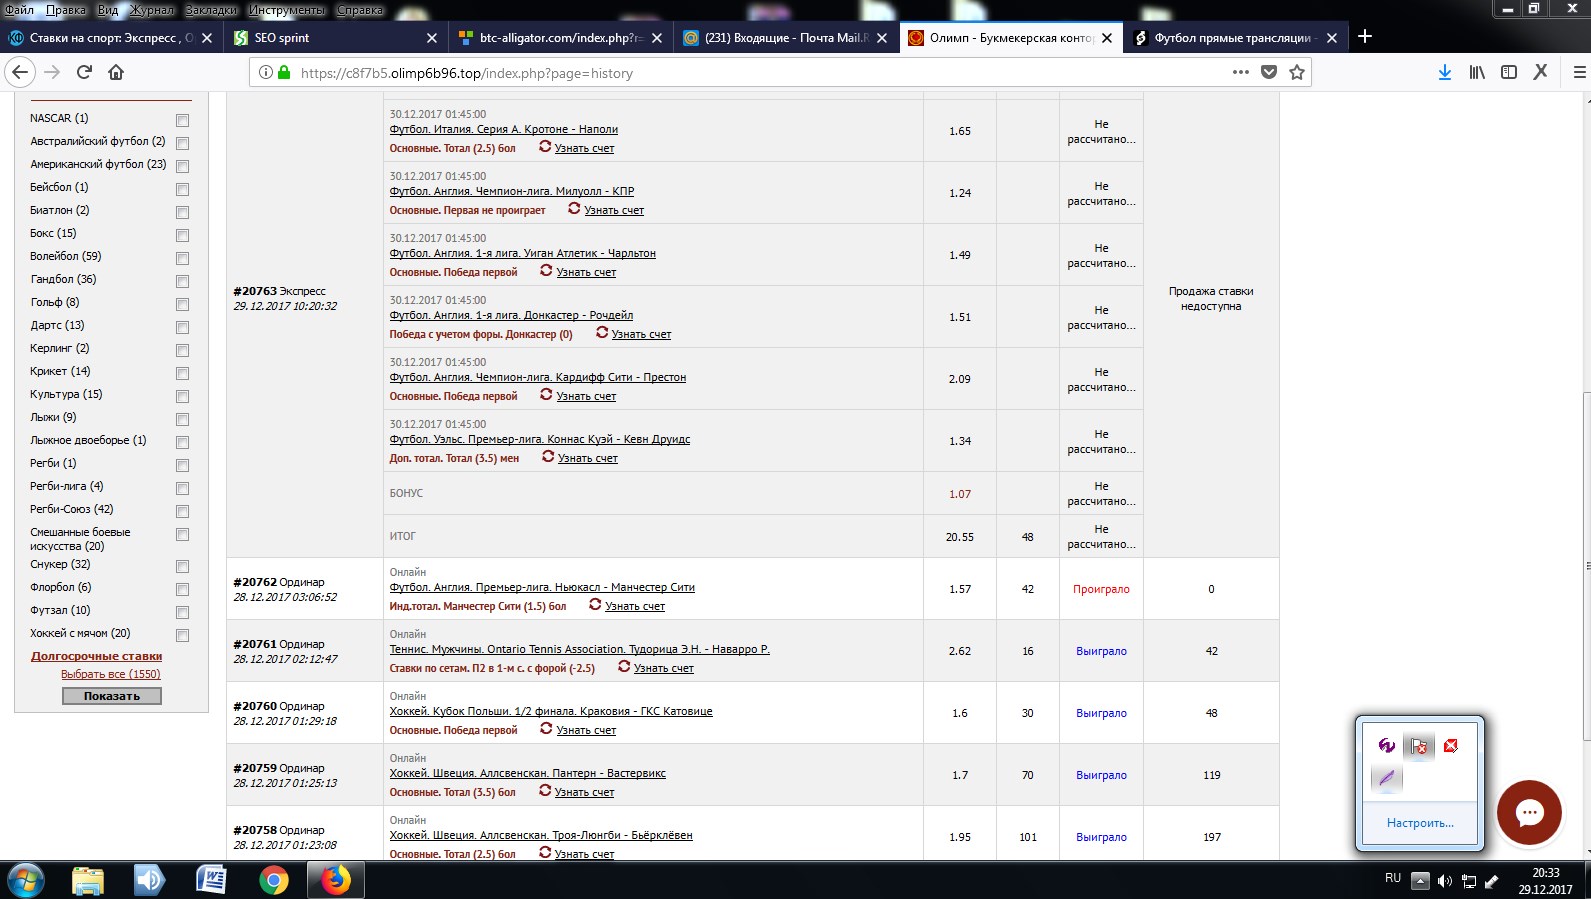
Task: Check Австралийский футбол (2) checkbox
Action: (x=182, y=143)
